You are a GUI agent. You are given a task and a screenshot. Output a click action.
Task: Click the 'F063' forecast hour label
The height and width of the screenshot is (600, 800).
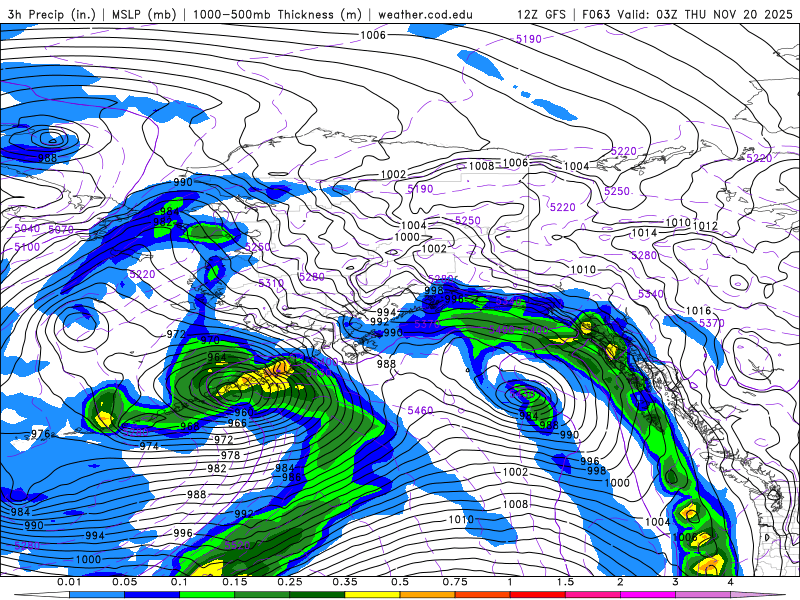click(596, 14)
